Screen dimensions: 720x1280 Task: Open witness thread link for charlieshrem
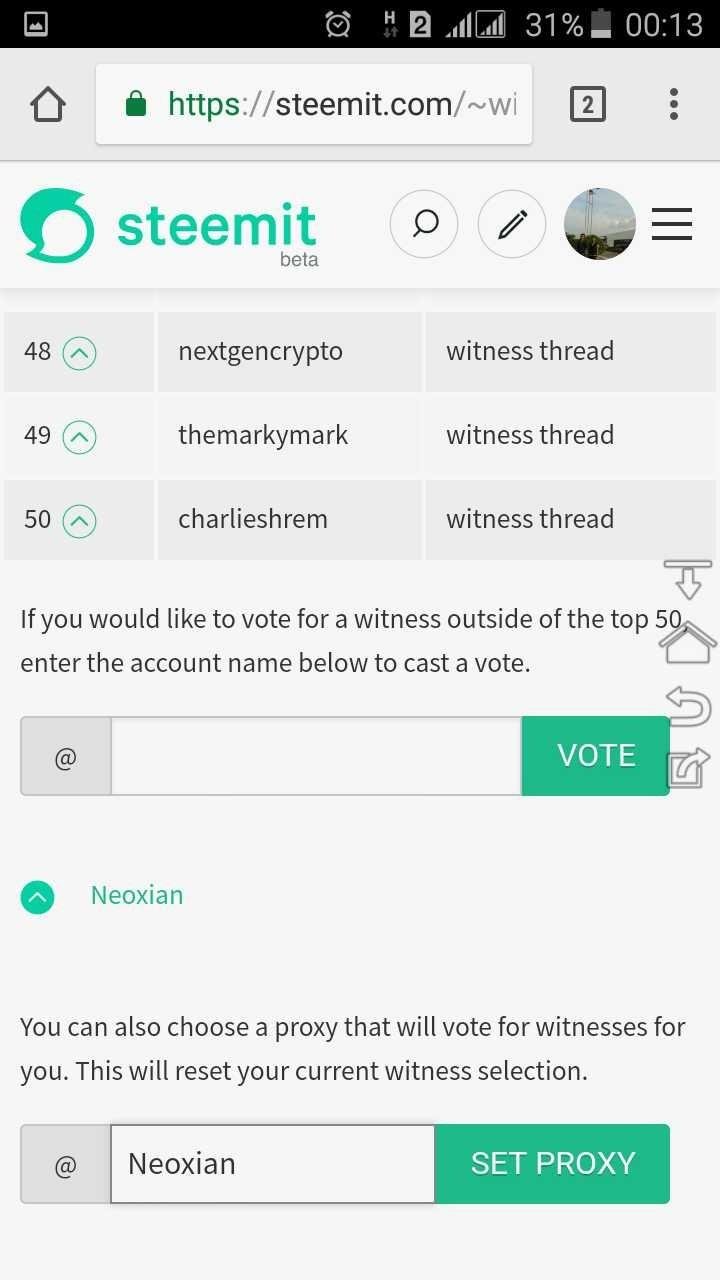pyautogui.click(x=530, y=520)
